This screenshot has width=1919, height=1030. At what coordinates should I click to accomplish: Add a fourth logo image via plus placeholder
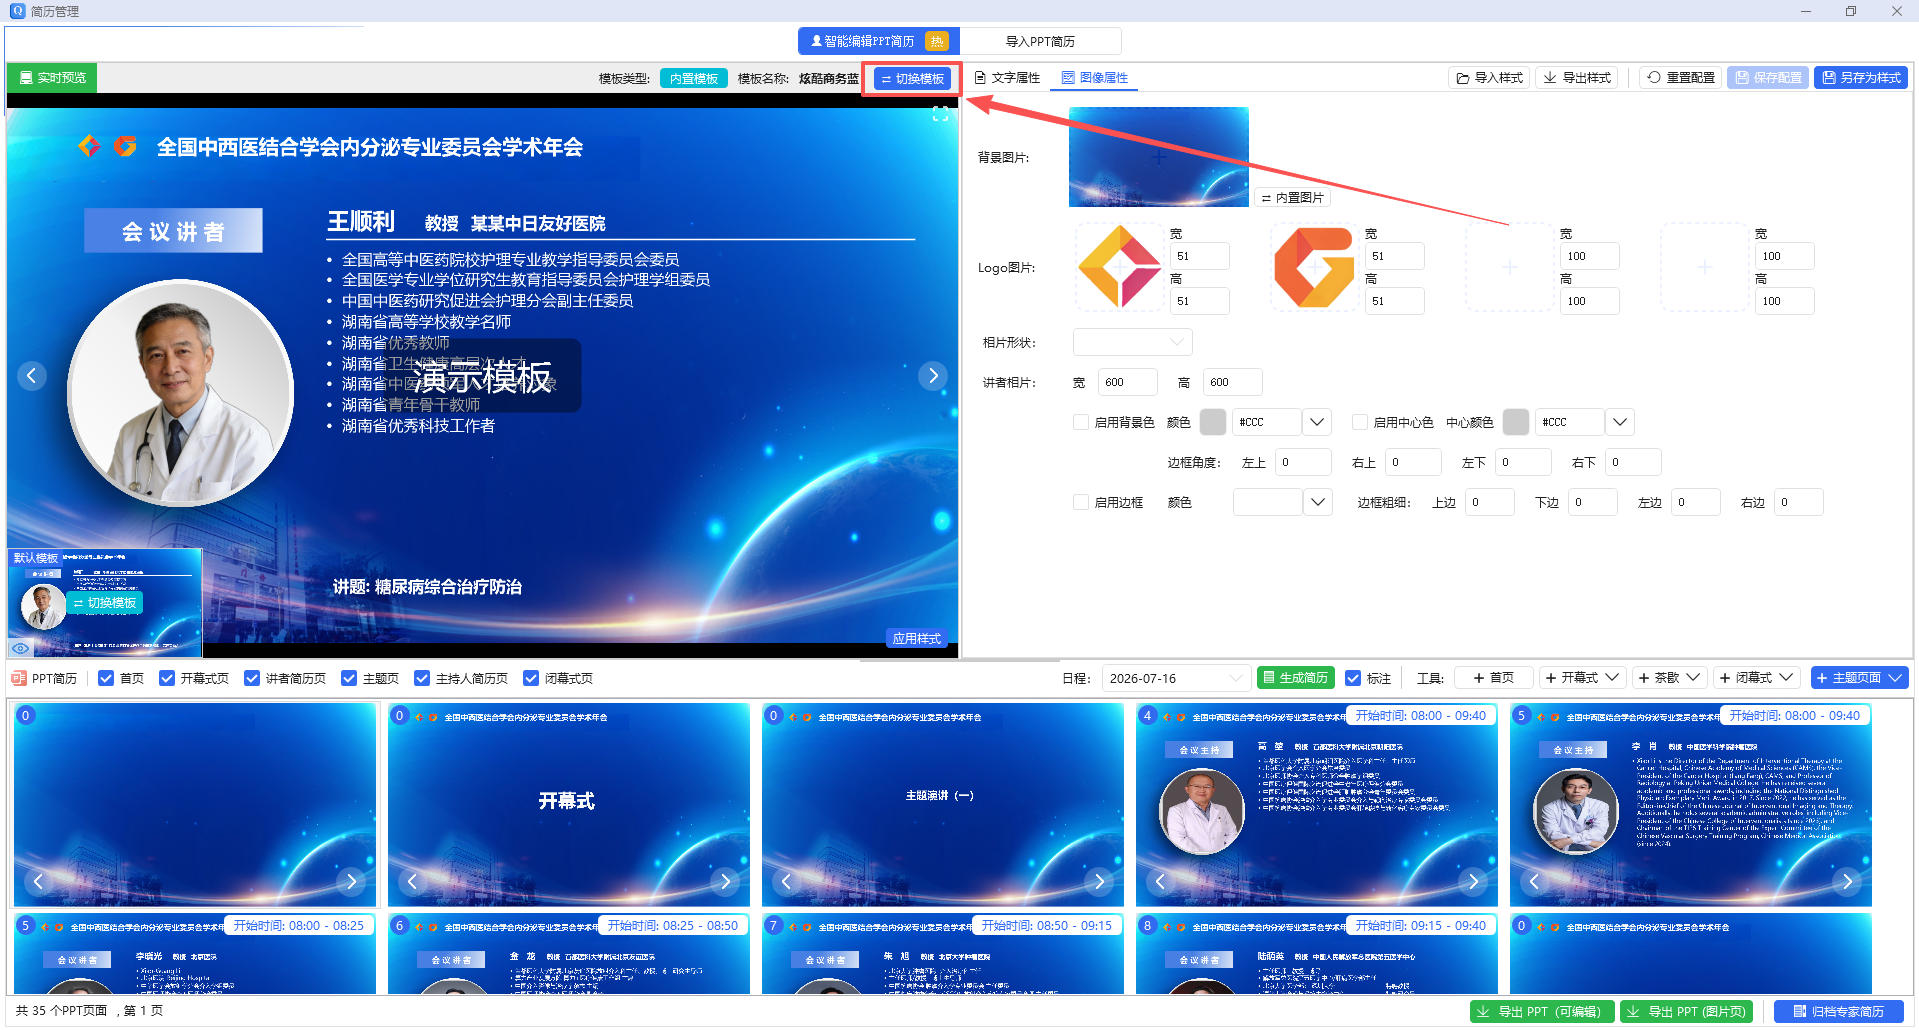click(x=1704, y=267)
